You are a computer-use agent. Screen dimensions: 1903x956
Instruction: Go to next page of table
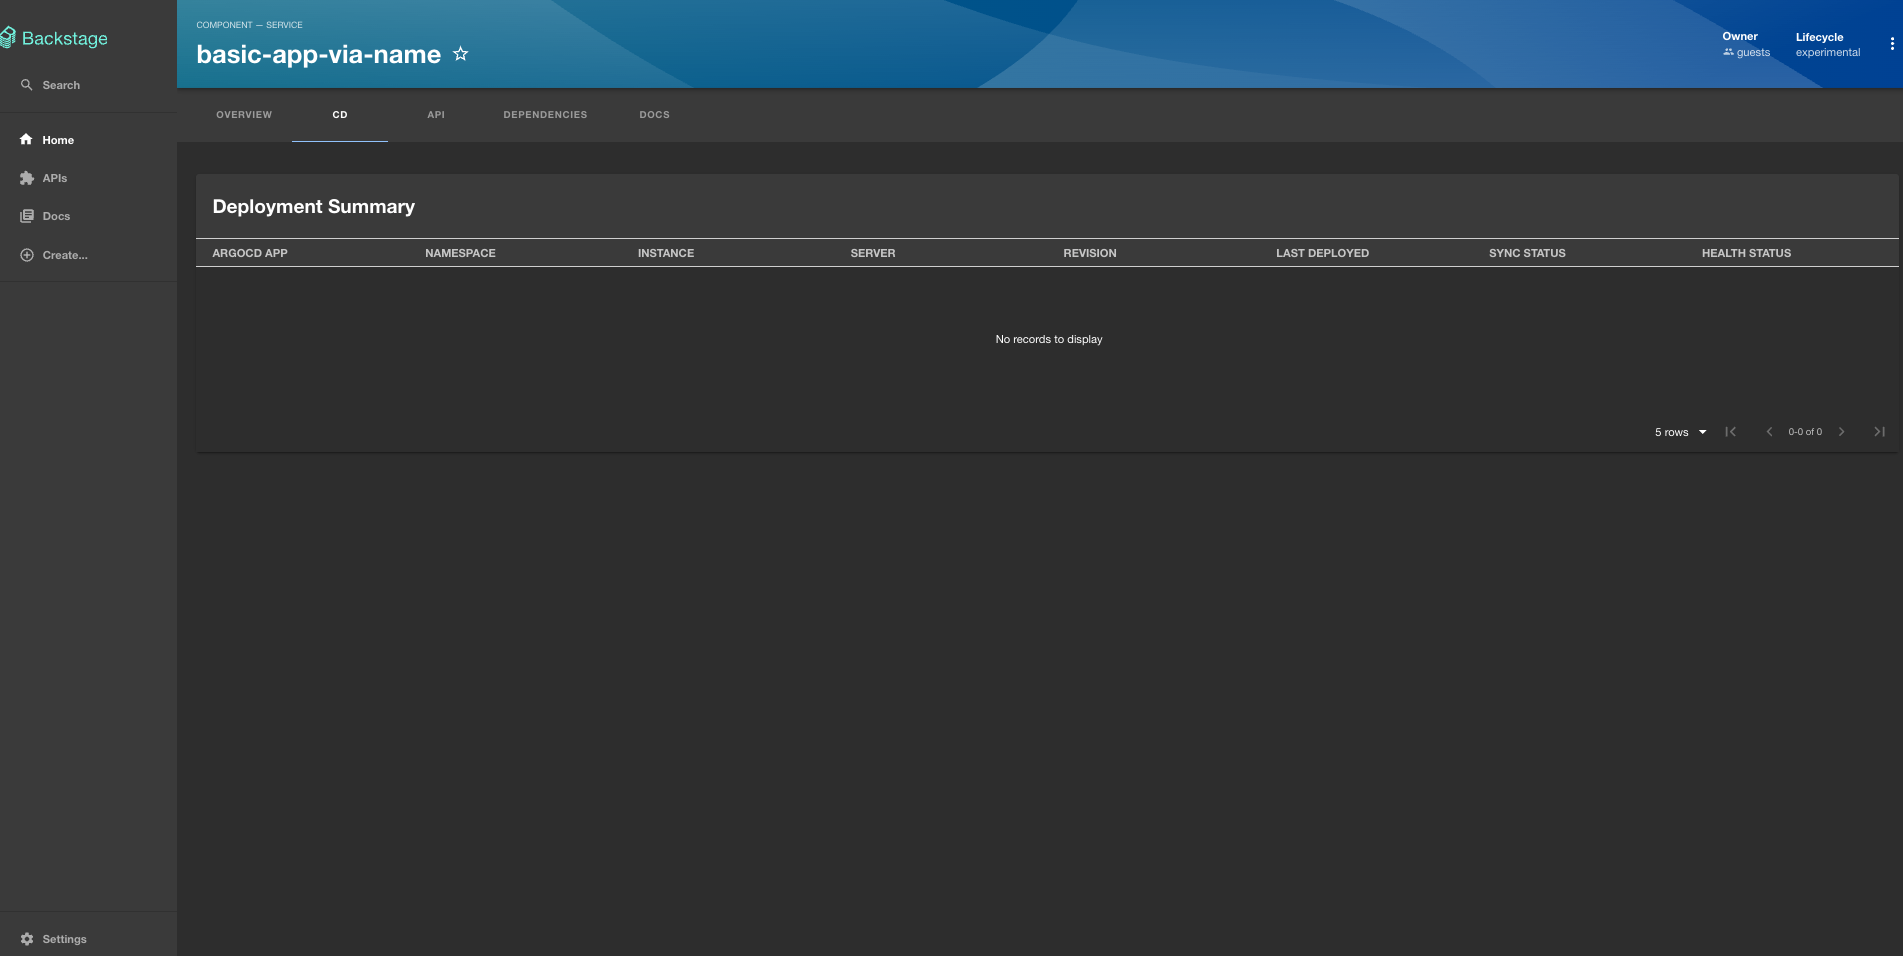point(1841,432)
